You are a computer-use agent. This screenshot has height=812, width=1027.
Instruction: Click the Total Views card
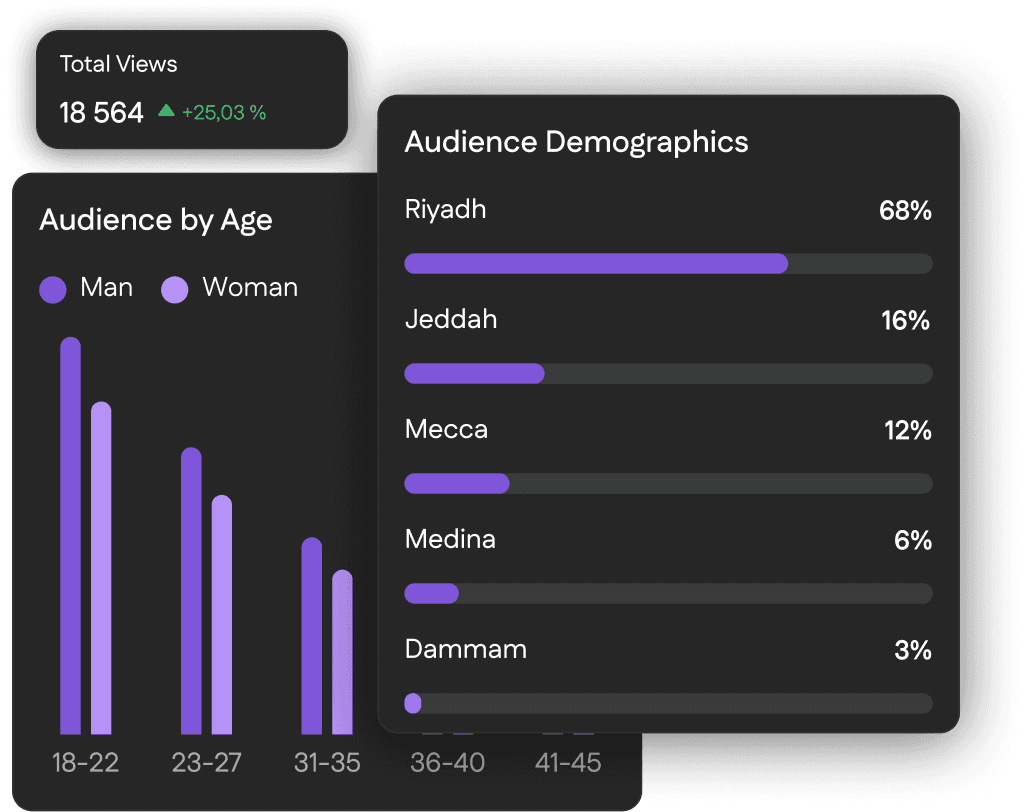pyautogui.click(x=192, y=89)
